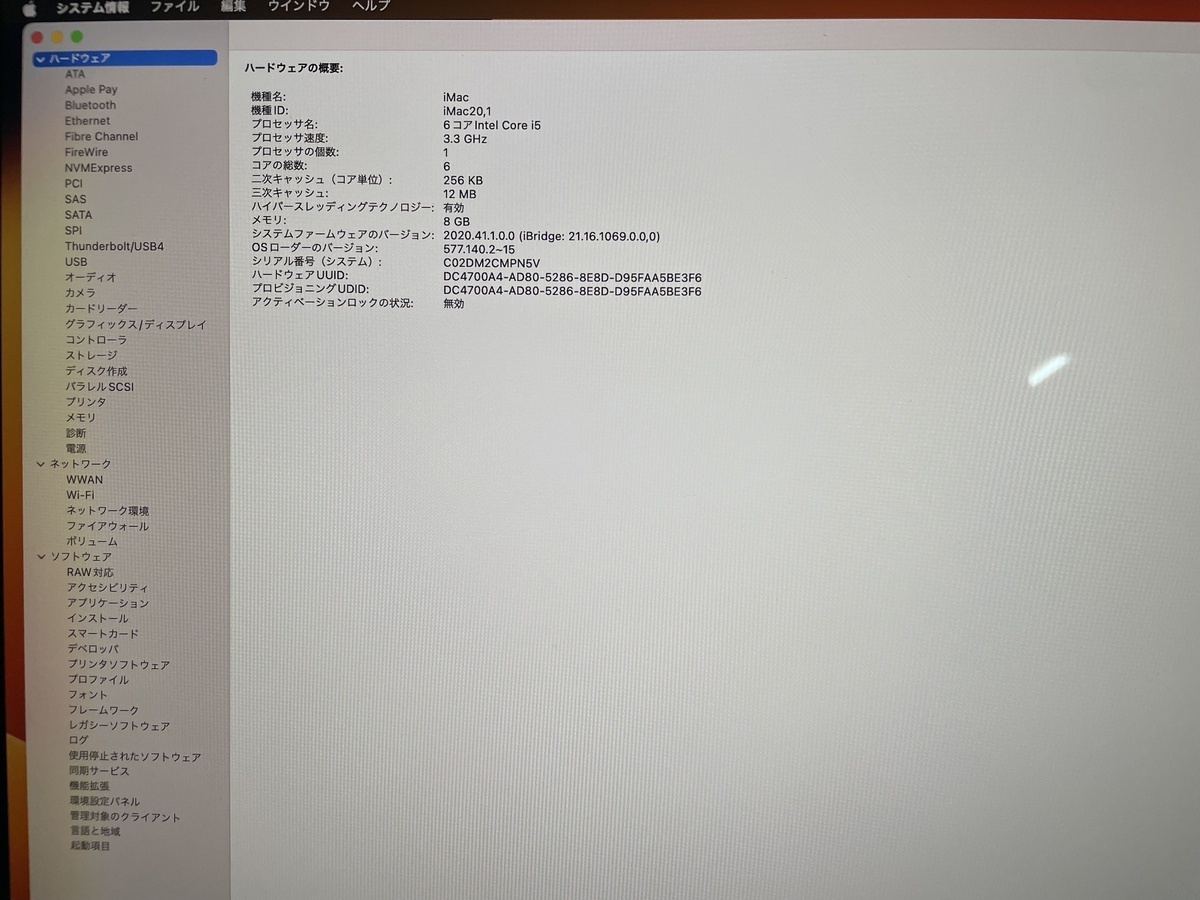The width and height of the screenshot is (1200, 900).
Task: Select ディスク作成 in the sidebar
Action: [97, 371]
